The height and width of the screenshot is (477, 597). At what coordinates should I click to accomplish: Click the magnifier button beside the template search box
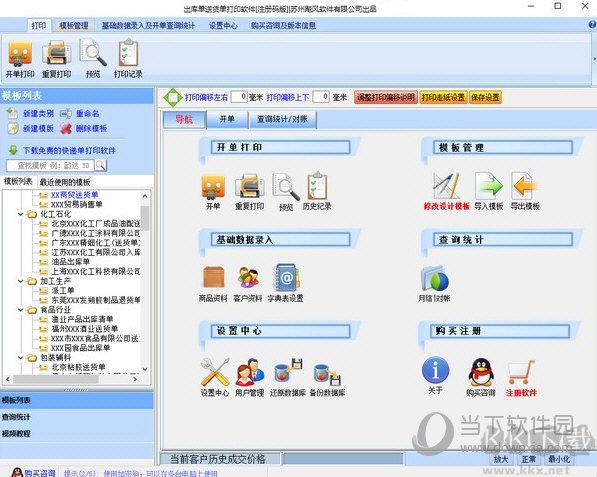[101, 165]
